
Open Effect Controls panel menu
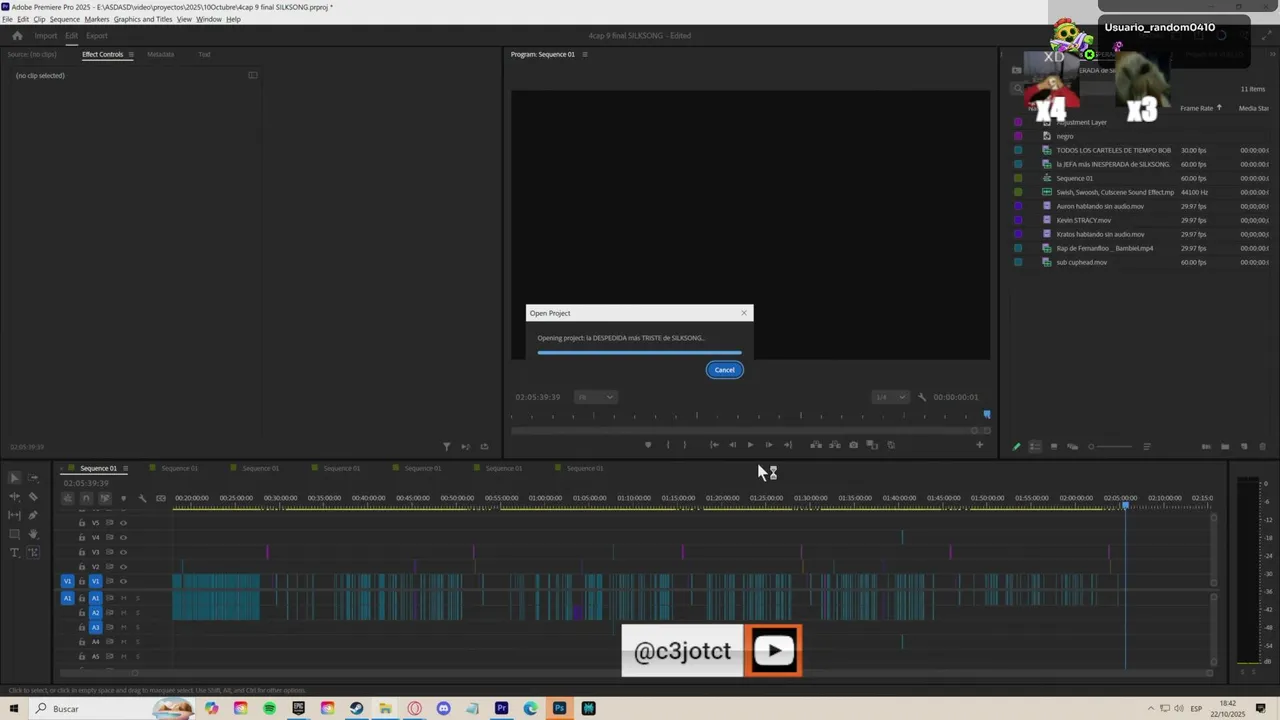coord(130,54)
